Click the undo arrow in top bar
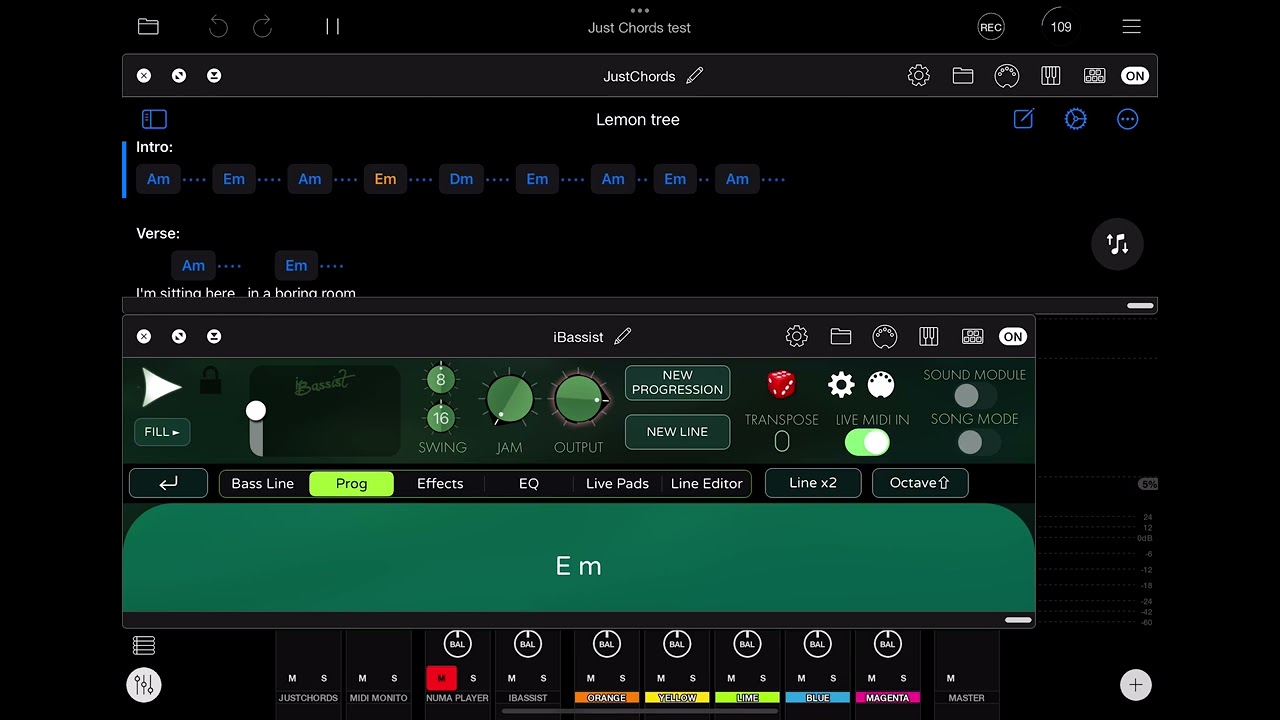The height and width of the screenshot is (720, 1280). [x=218, y=27]
